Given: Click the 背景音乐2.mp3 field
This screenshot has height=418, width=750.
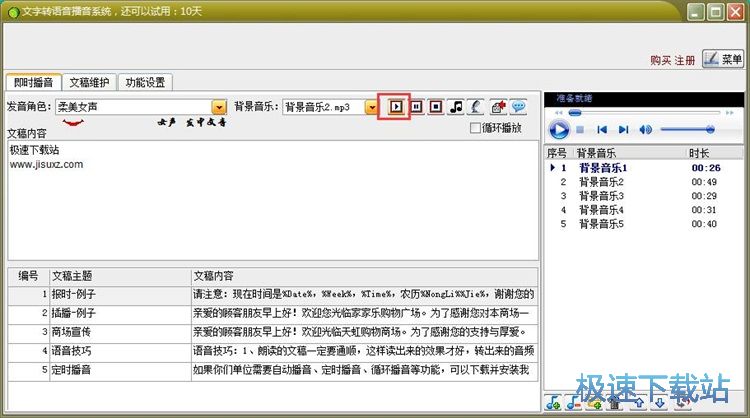Looking at the screenshot, I should pos(324,107).
